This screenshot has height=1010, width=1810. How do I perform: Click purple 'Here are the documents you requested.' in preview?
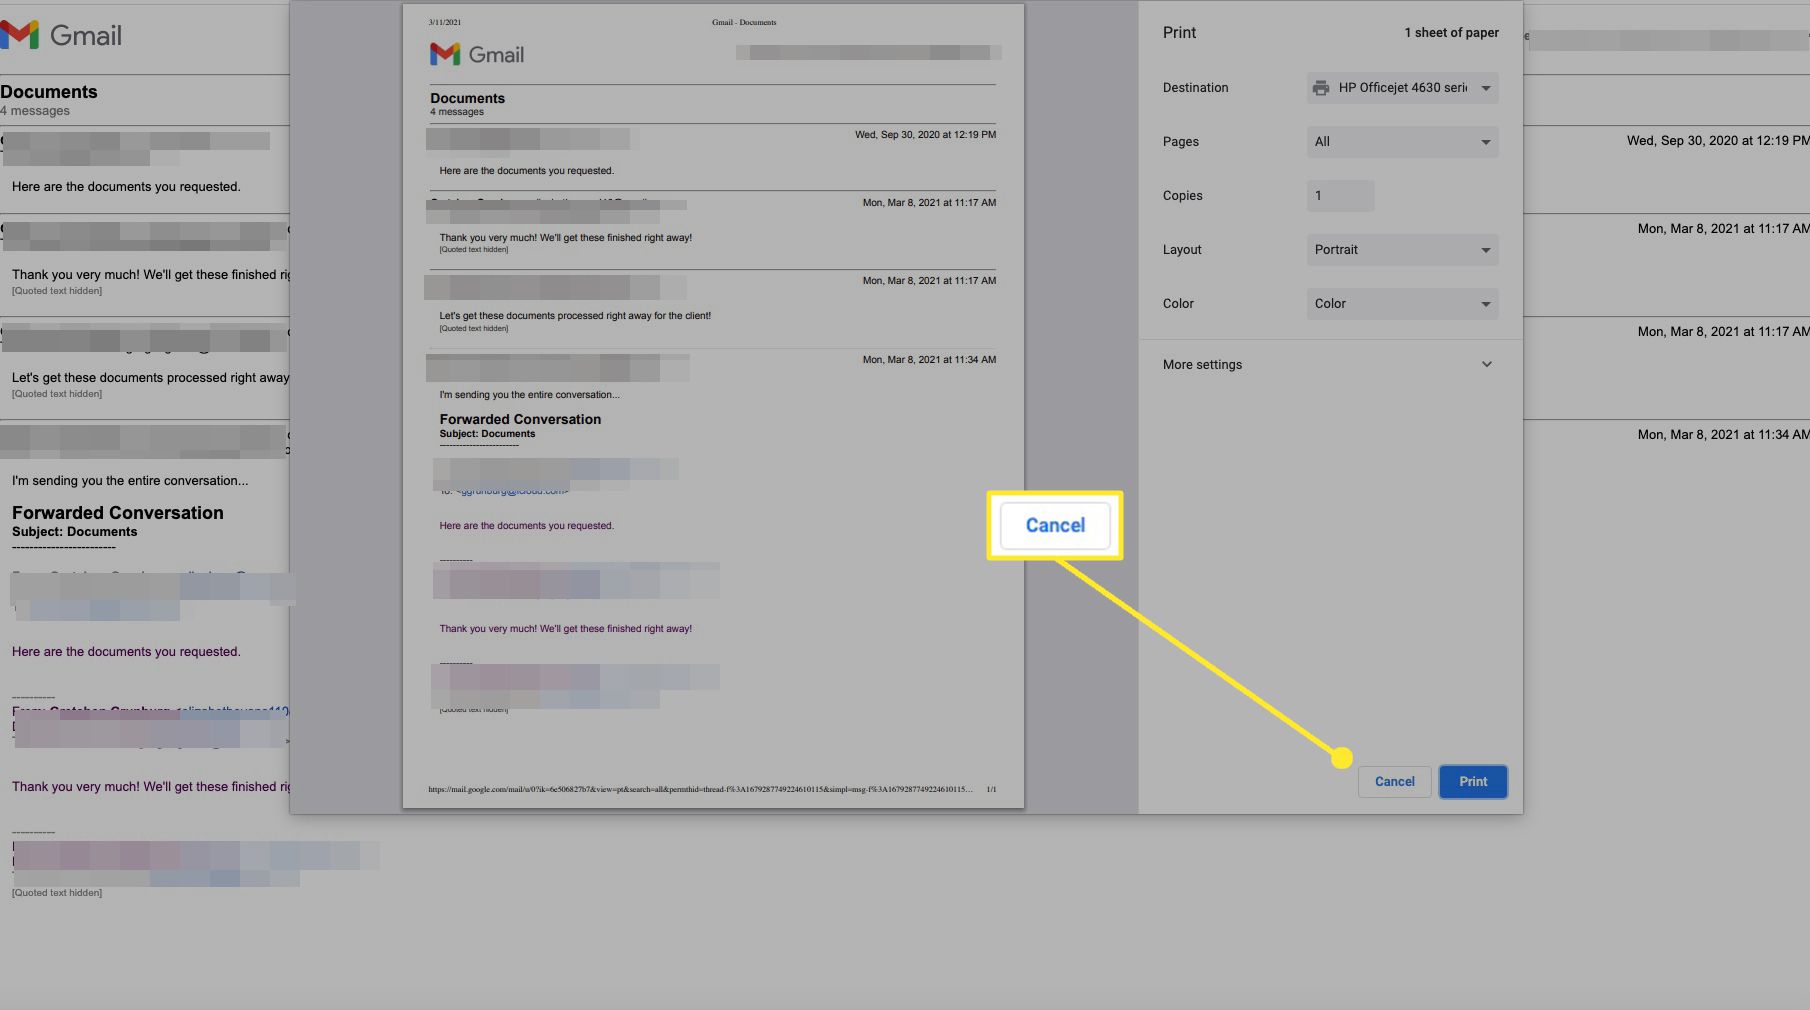click(526, 526)
